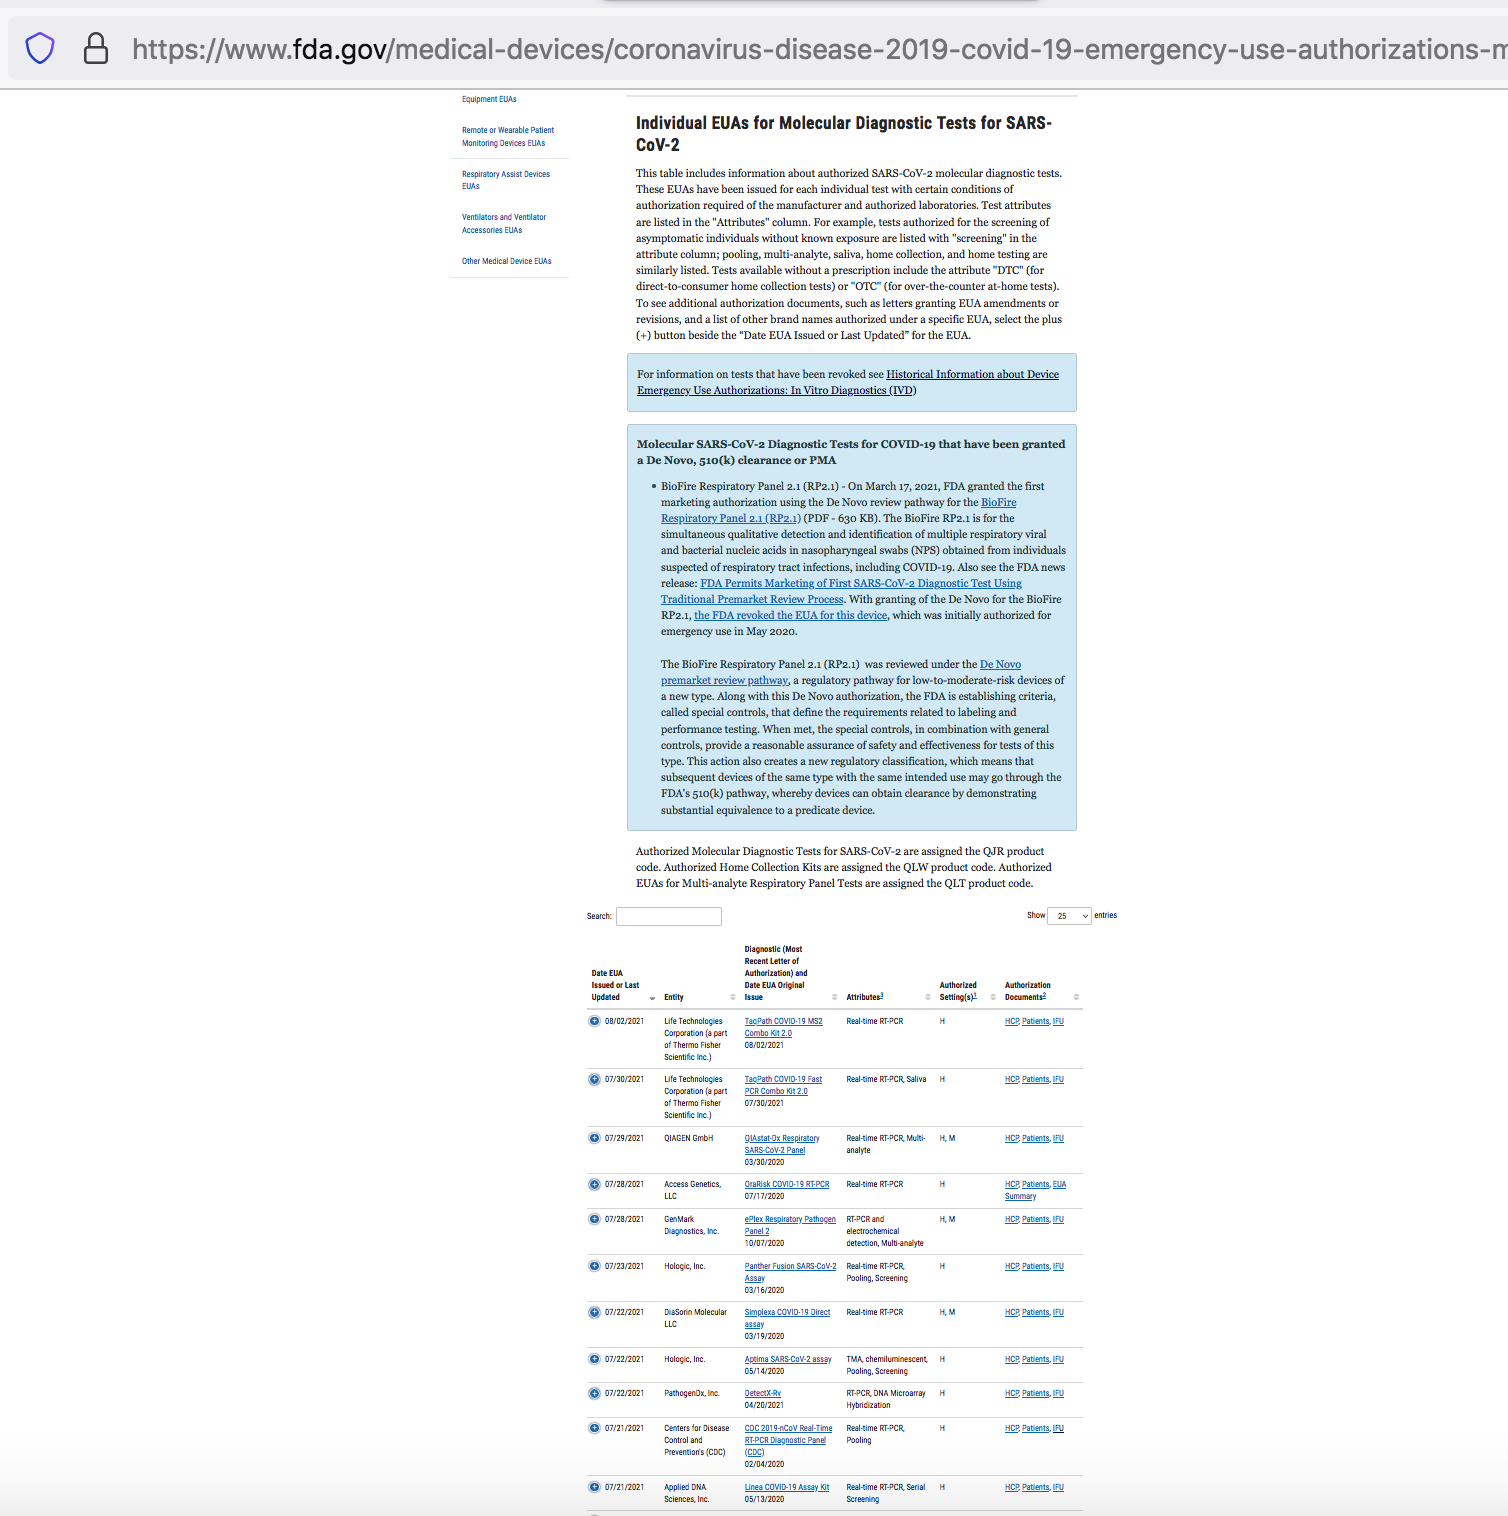Open Panther Fusion SARS-CoV-2 Assay link
1508x1516 pixels.
pyautogui.click(x=790, y=1272)
